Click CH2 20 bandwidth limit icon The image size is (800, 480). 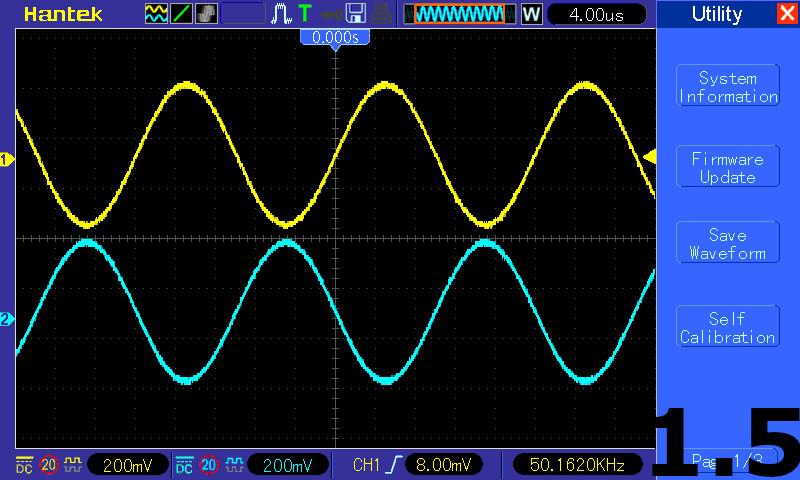[x=208, y=464]
